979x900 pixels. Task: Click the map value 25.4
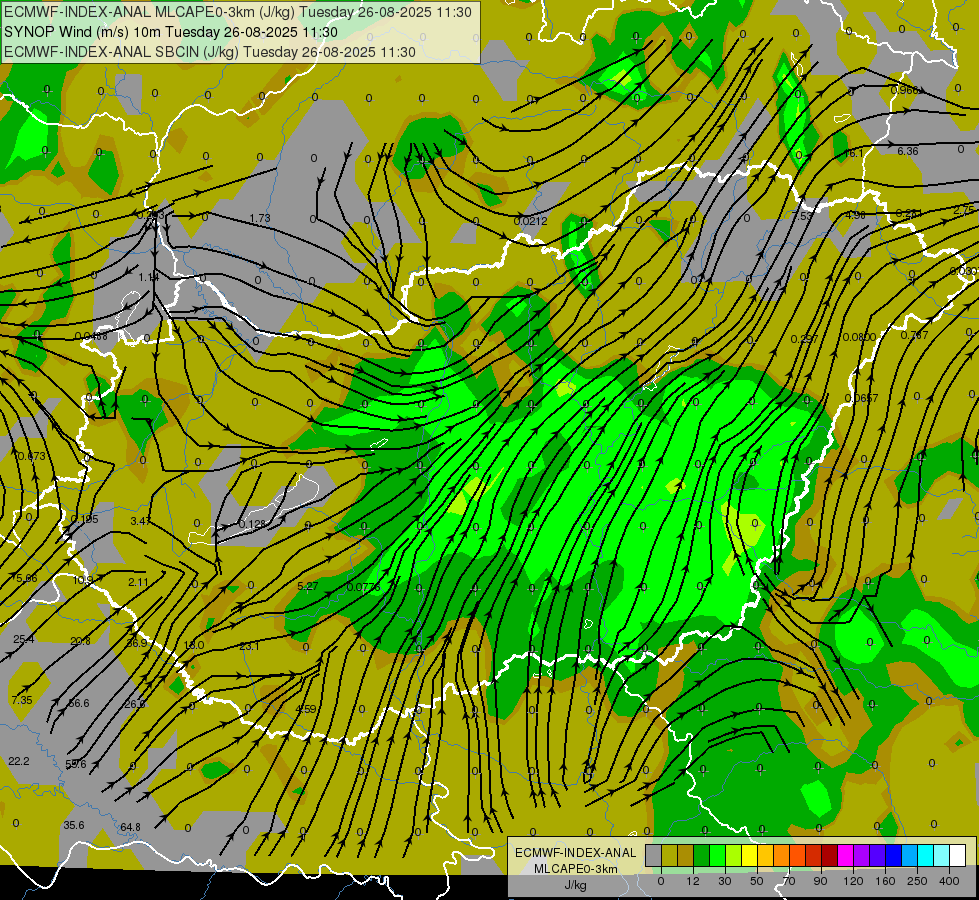point(24,640)
